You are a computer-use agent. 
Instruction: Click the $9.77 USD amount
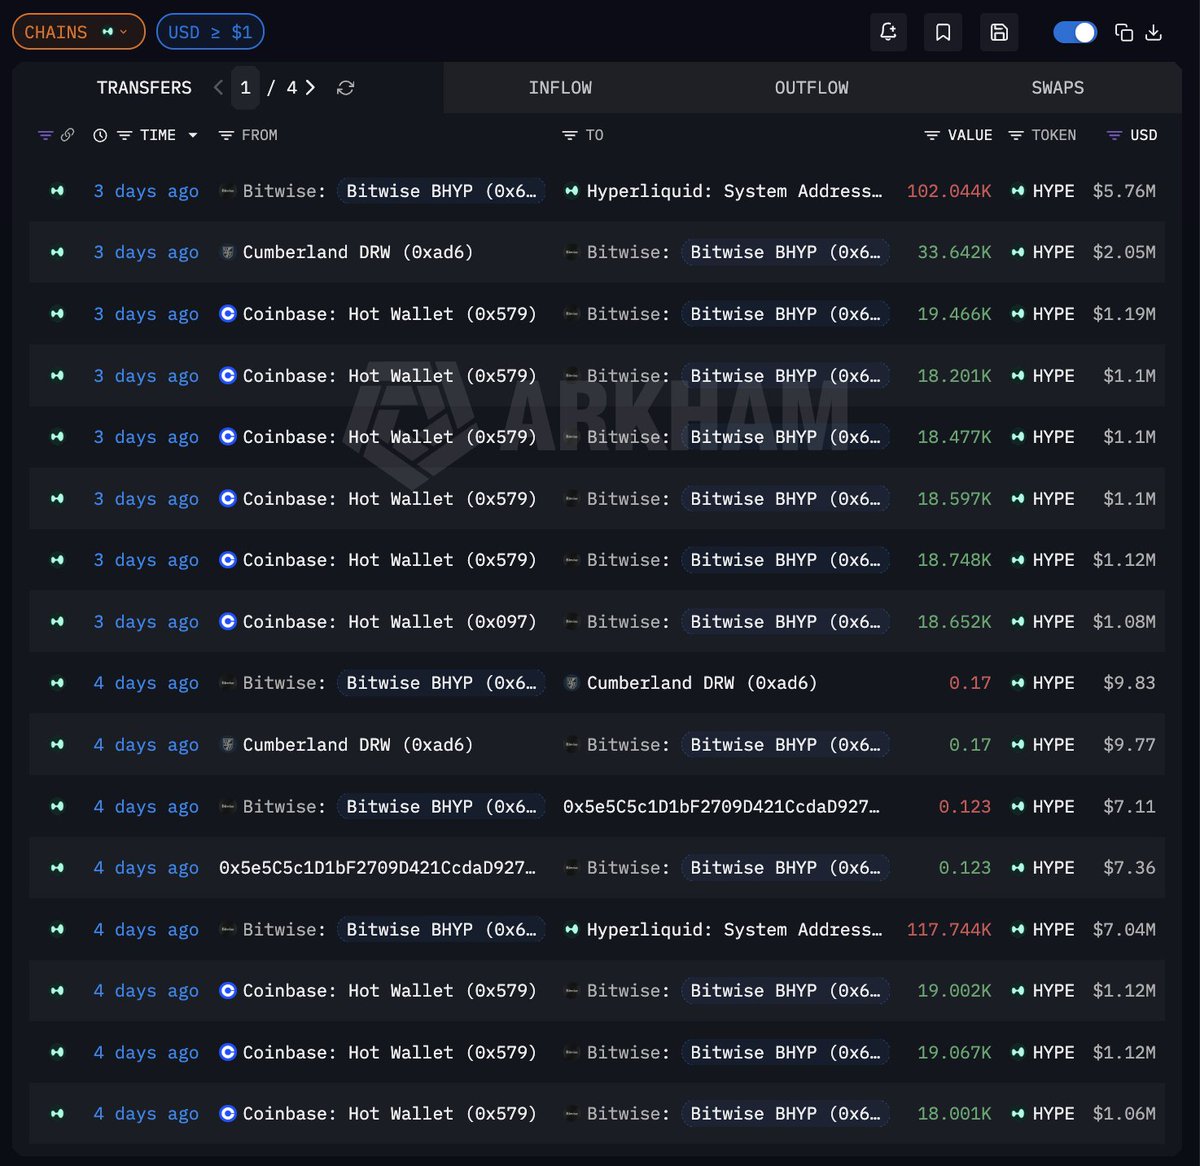coord(1129,745)
